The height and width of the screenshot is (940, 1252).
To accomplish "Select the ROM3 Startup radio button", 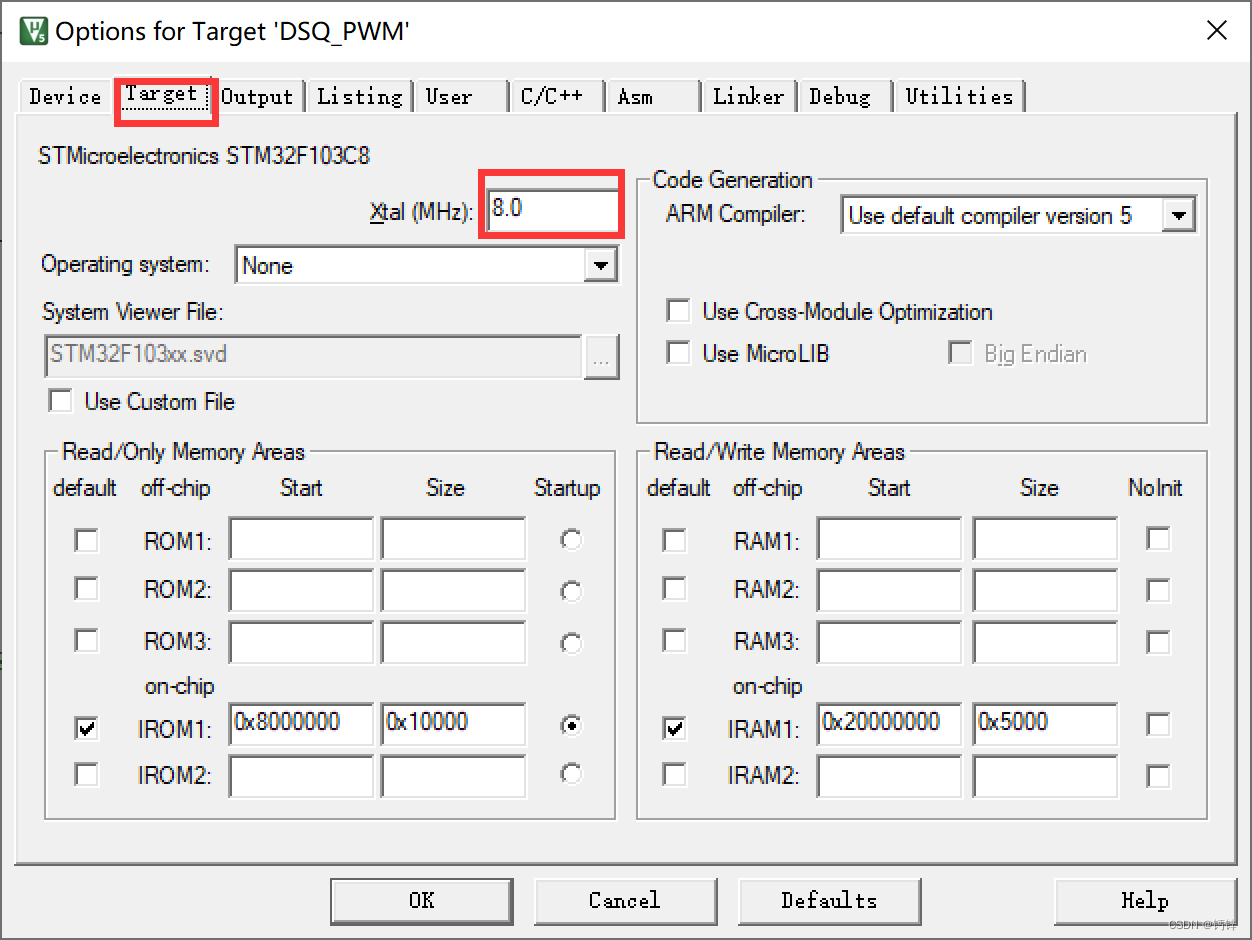I will [x=571, y=642].
